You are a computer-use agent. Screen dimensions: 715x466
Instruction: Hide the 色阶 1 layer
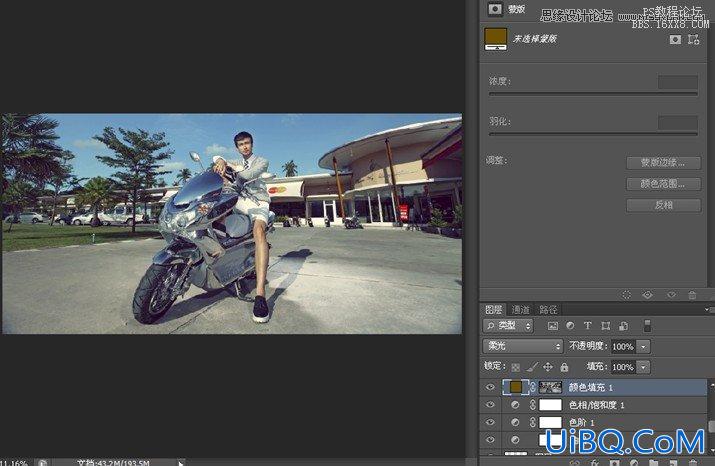click(490, 422)
